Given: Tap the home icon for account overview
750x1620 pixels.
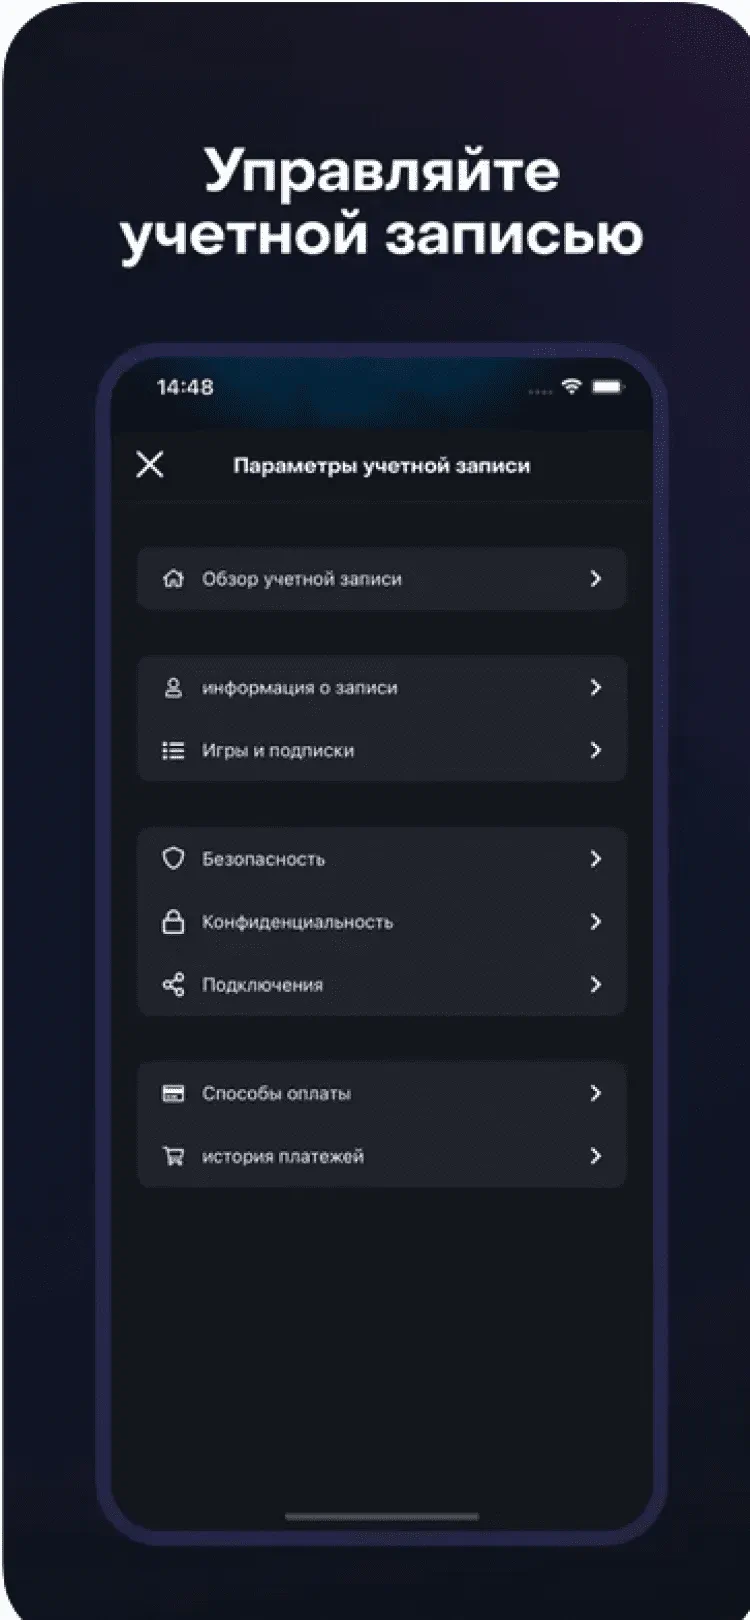Looking at the screenshot, I should click(173, 579).
